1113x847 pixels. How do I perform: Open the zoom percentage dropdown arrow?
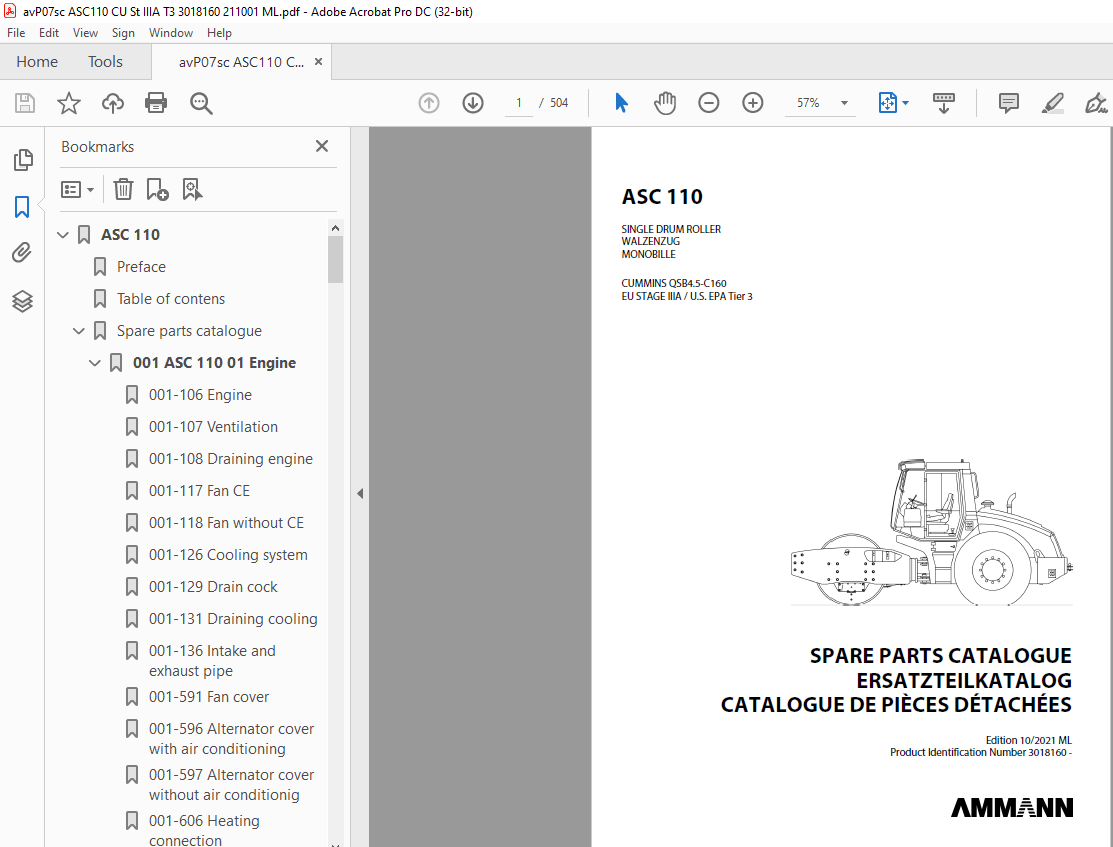tap(844, 103)
